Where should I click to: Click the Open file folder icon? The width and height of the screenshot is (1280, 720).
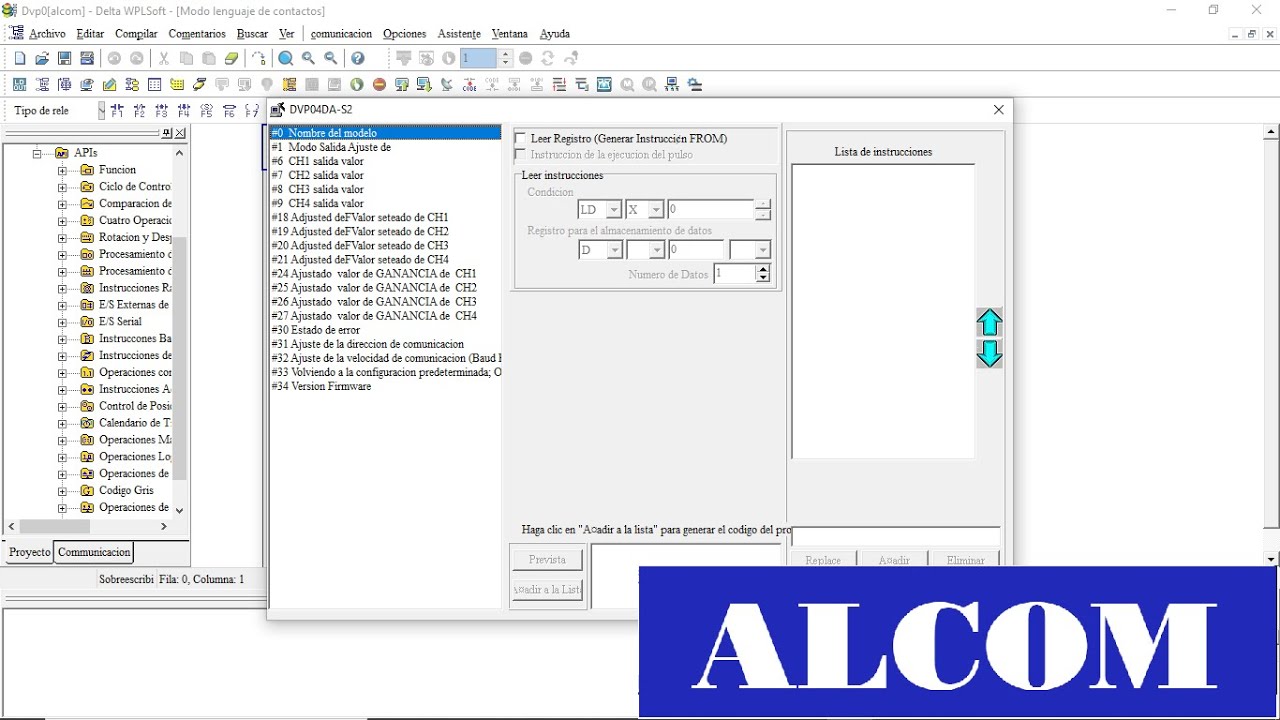click(x=42, y=59)
